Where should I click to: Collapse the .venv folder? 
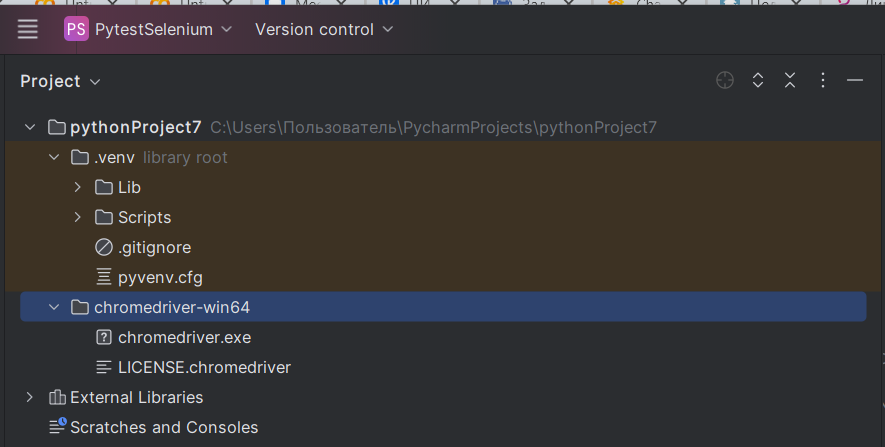[54, 157]
